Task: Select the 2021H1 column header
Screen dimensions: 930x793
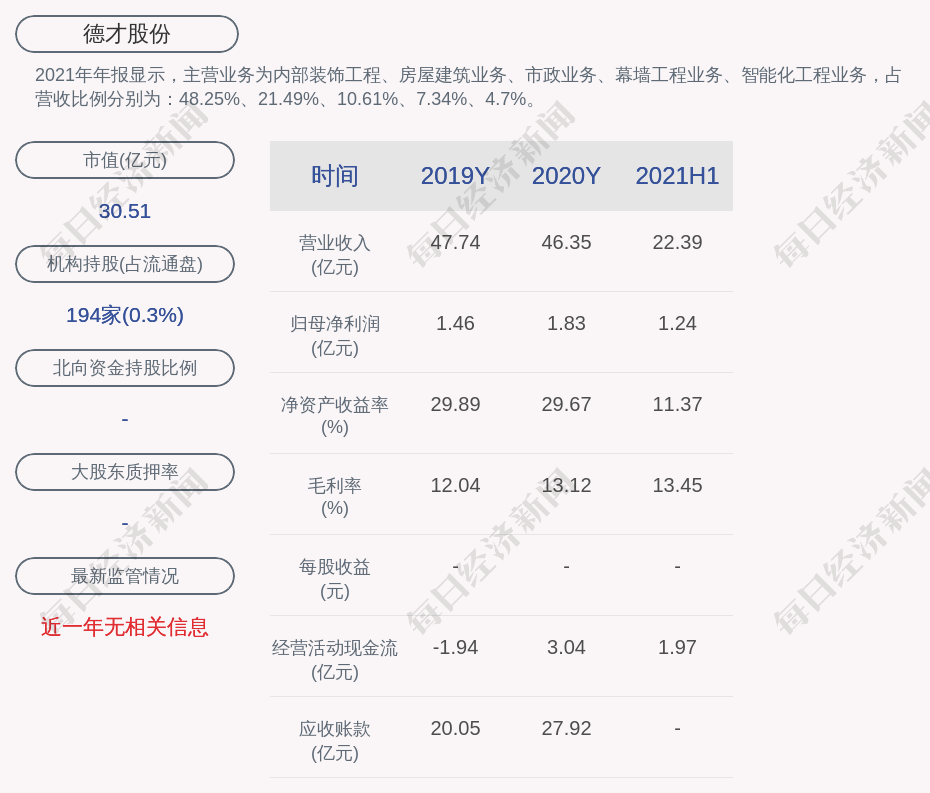Action: coord(677,176)
